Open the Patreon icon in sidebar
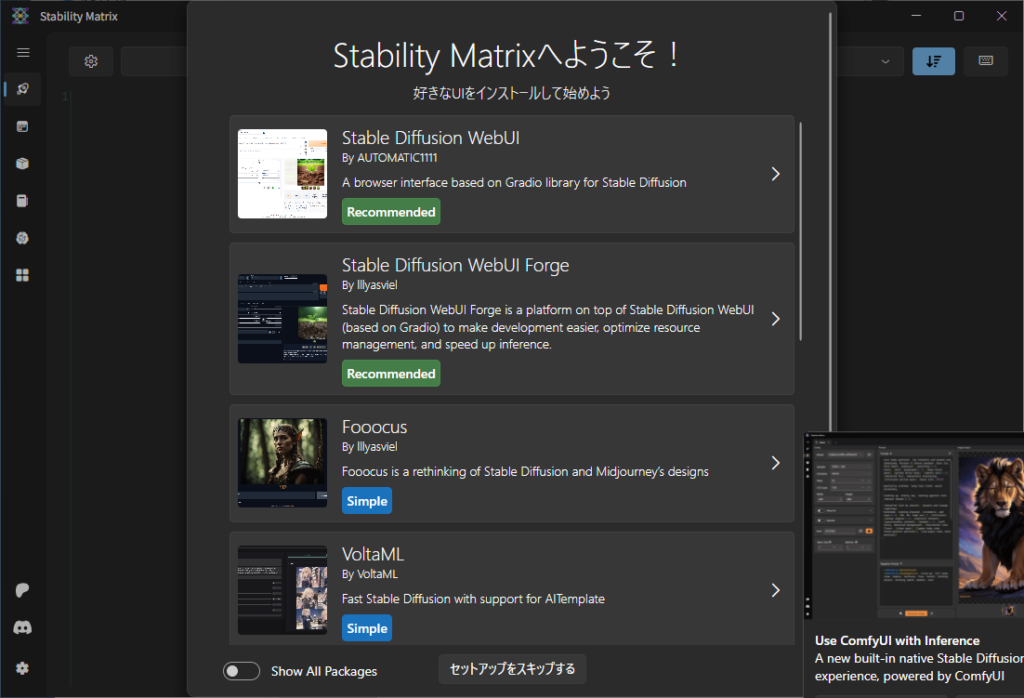Screen dimensions: 1024x698 [23, 590]
